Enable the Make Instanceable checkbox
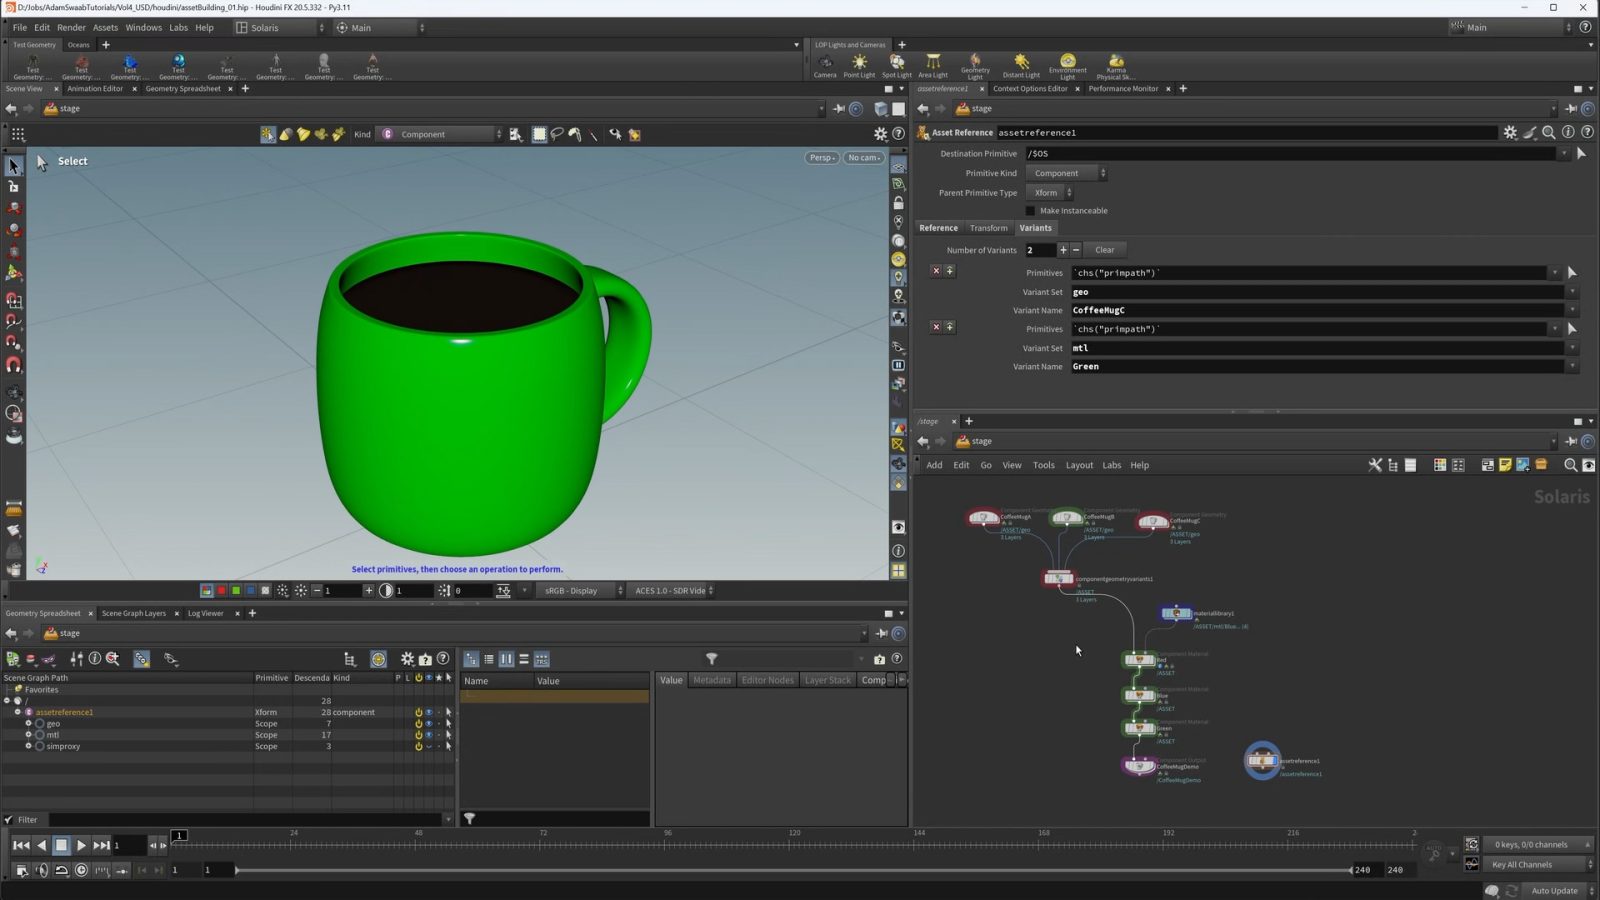 1031,210
